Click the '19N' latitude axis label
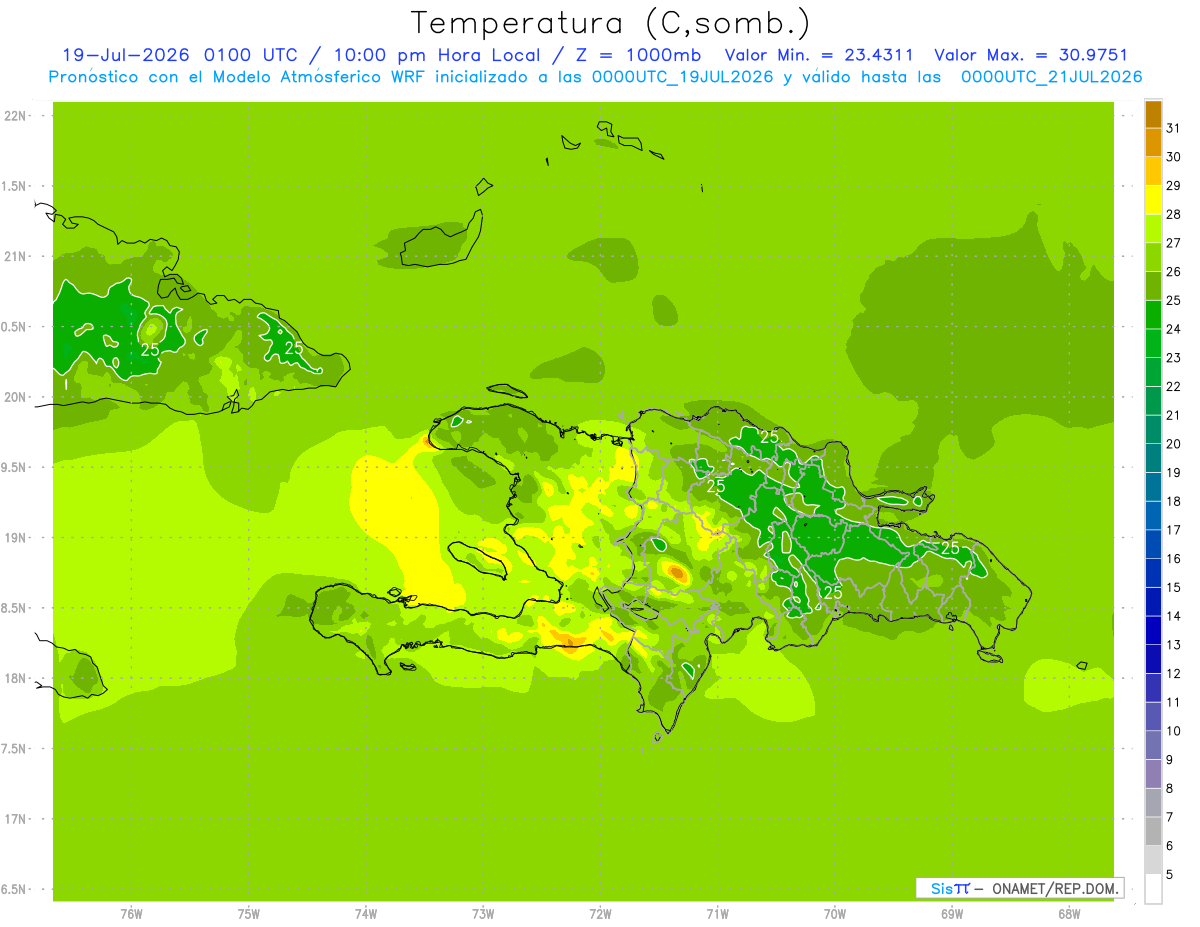 [x=15, y=538]
